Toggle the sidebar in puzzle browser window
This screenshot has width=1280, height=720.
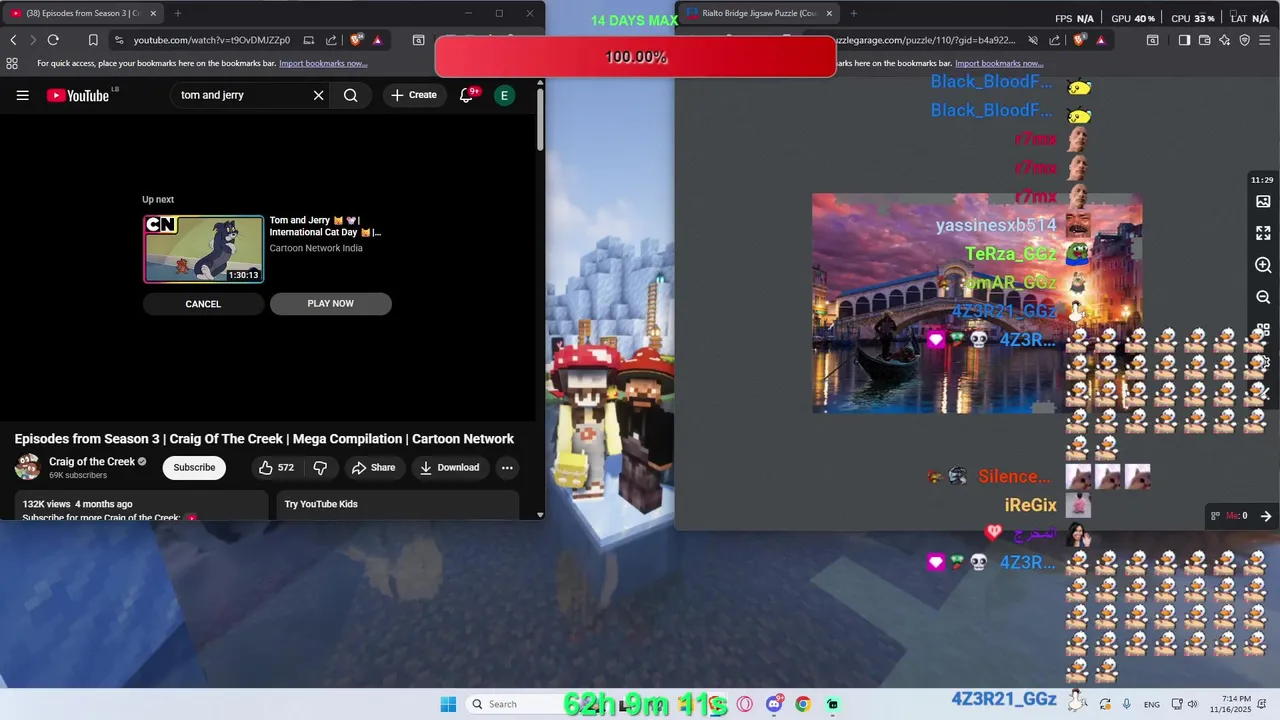pyautogui.click(x=1184, y=40)
